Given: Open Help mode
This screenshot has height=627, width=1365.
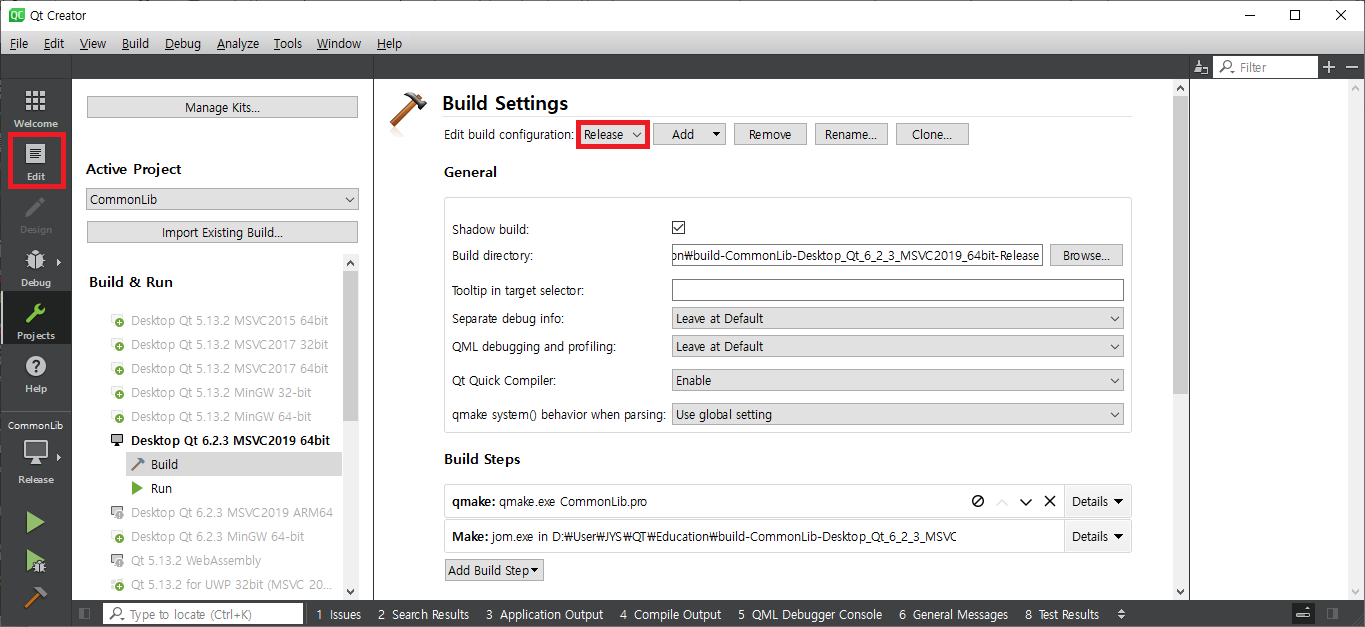Looking at the screenshot, I should click(35, 374).
